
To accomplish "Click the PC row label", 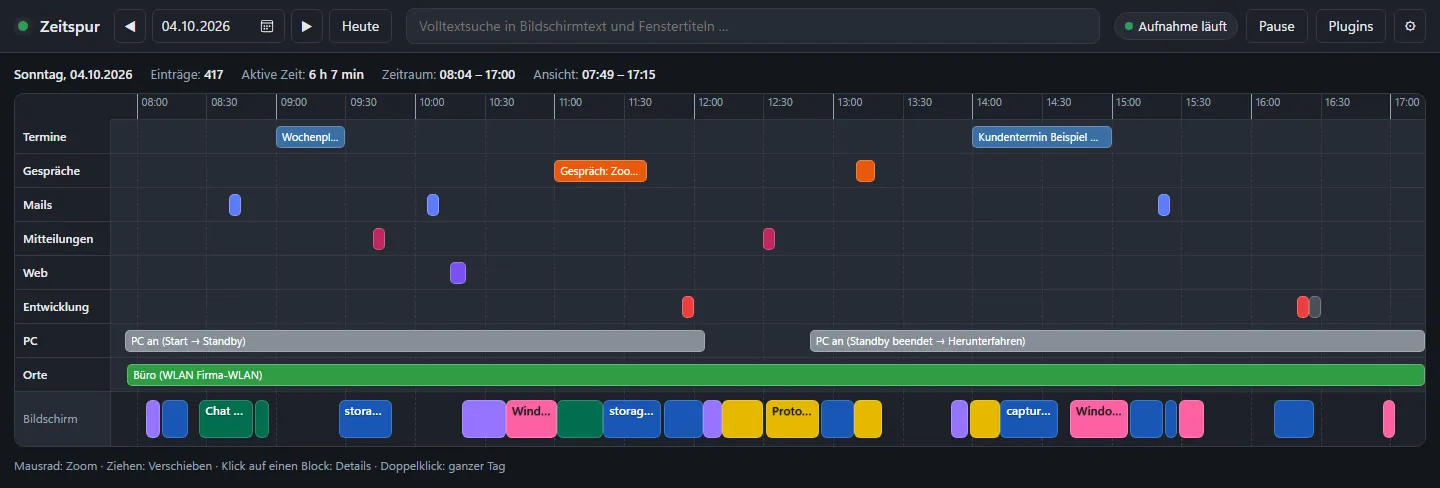I will pos(30,341).
